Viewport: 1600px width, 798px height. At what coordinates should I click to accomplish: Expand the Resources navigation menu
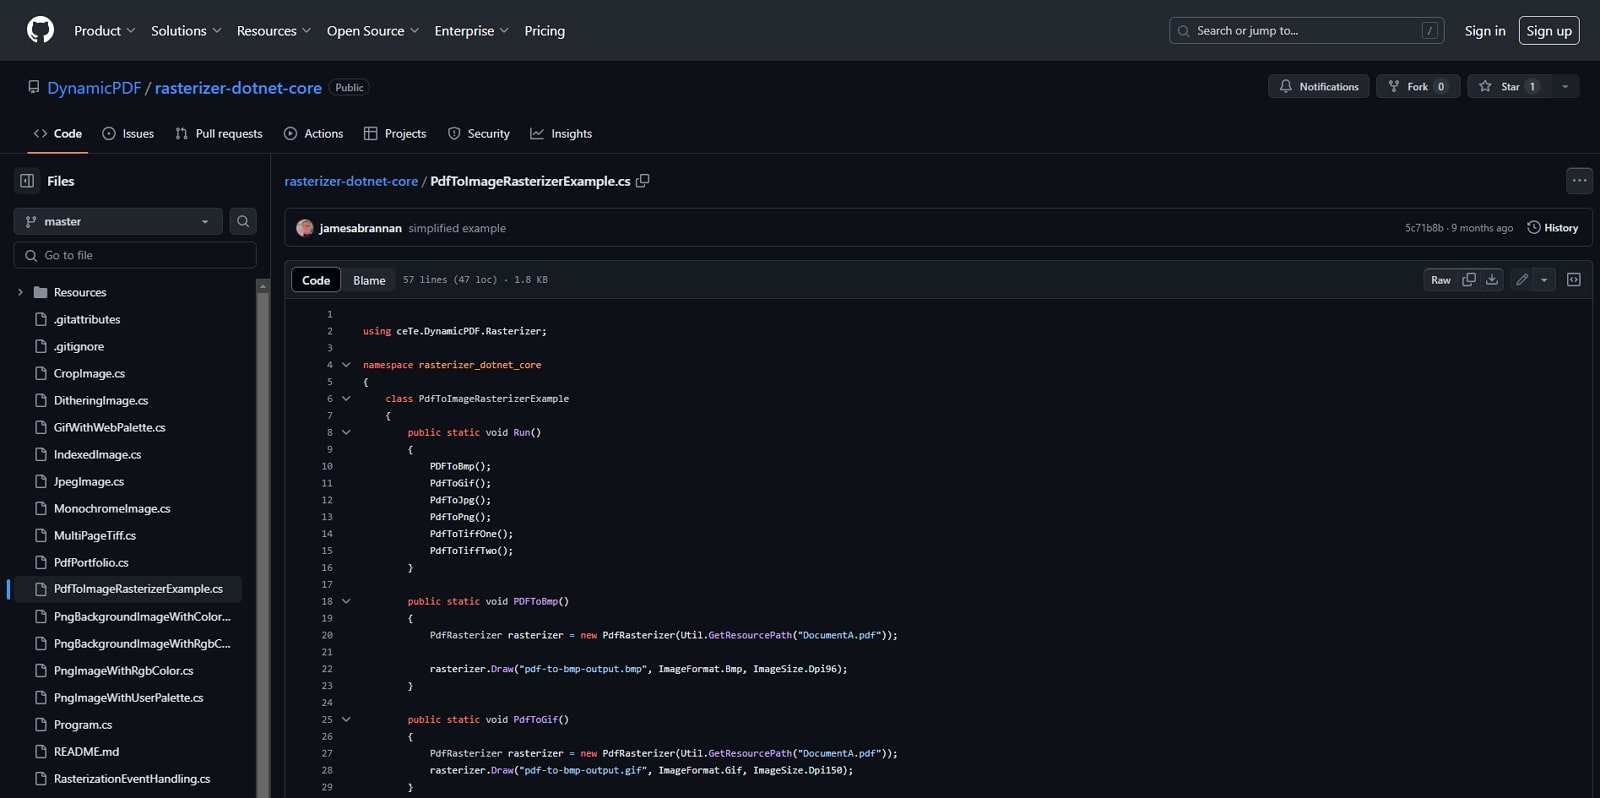point(273,31)
